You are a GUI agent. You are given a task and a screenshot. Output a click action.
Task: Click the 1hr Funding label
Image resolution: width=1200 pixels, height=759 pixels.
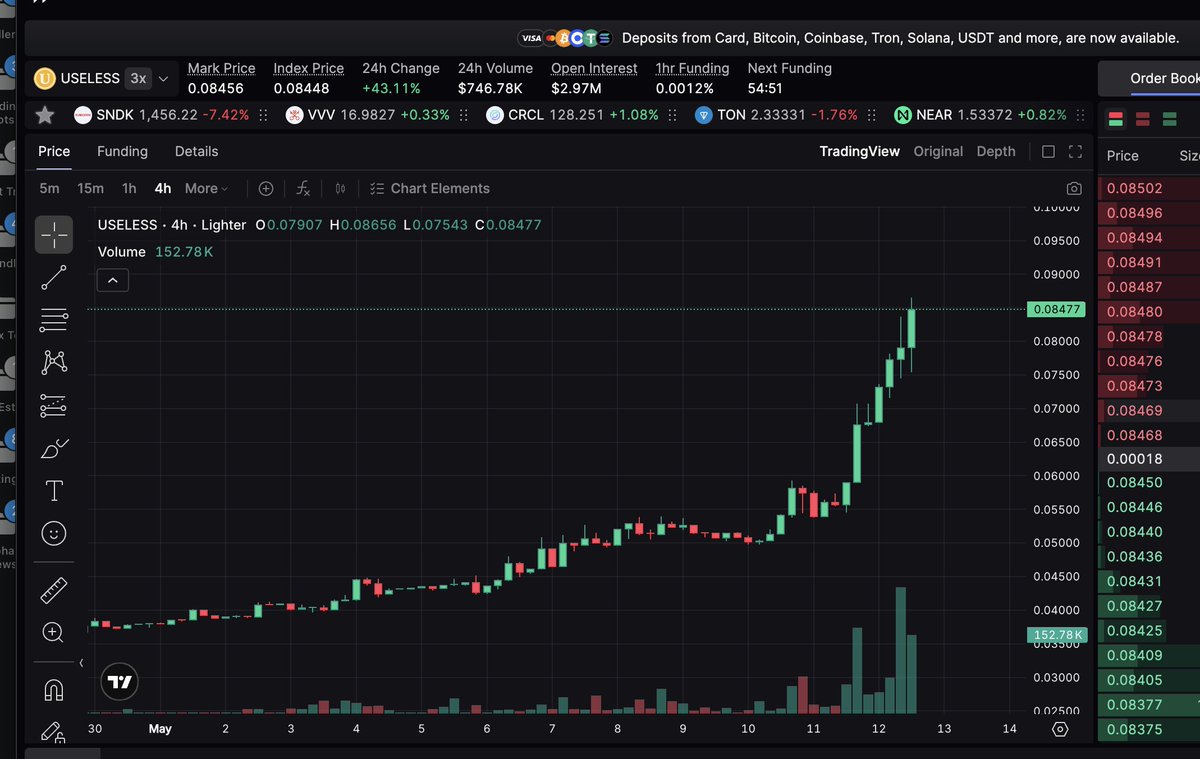(x=692, y=68)
